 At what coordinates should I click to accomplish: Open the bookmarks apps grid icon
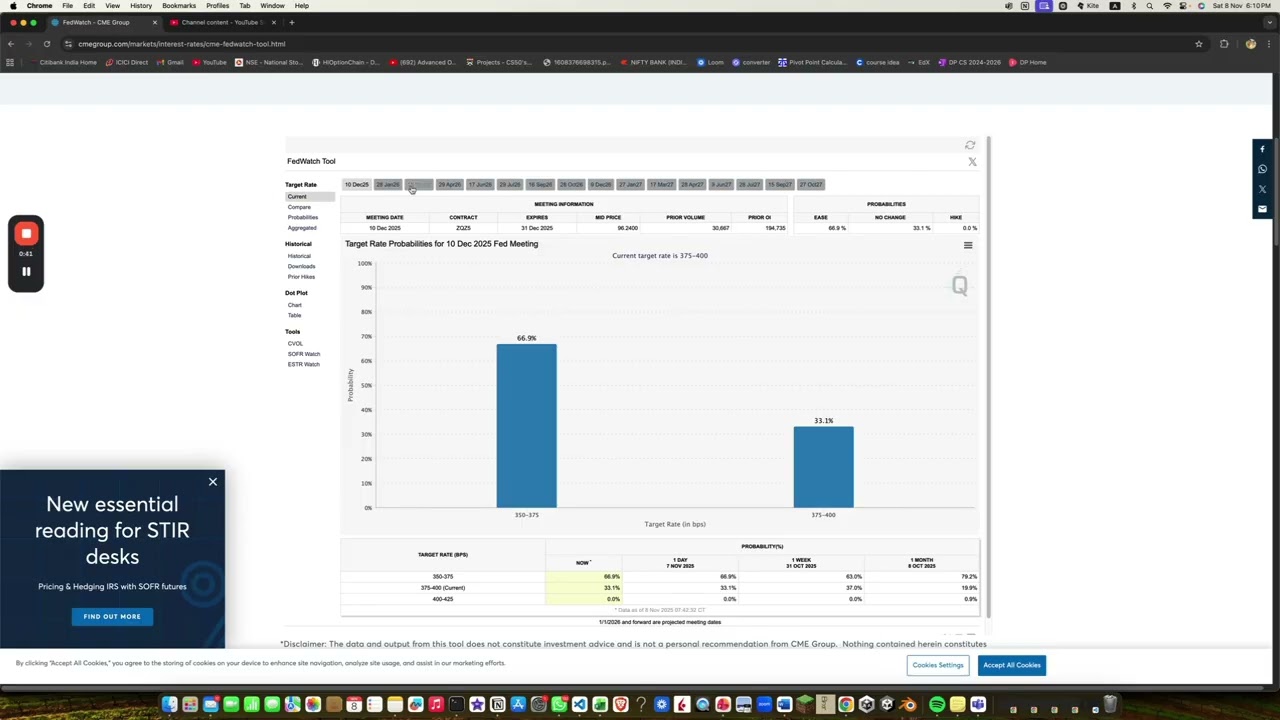(10, 62)
